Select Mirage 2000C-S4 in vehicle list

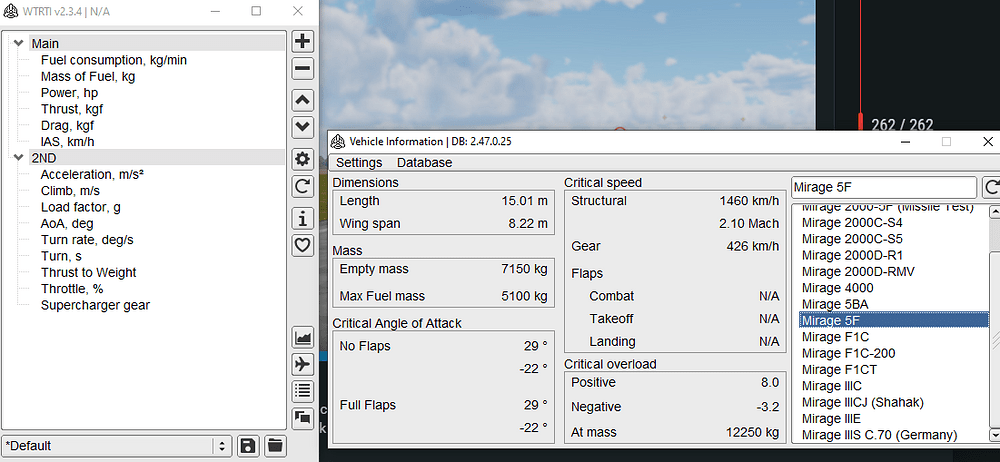point(851,223)
